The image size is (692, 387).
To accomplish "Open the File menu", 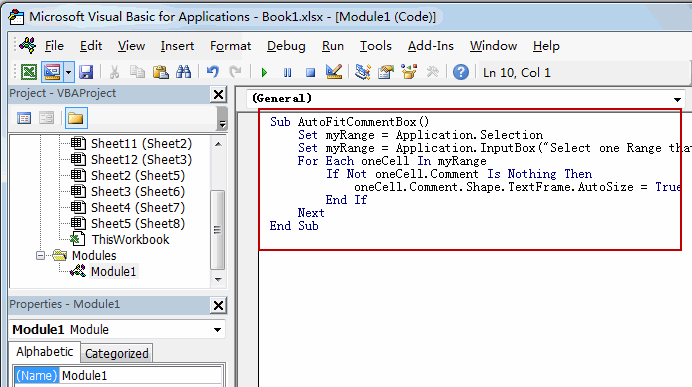I will pyautogui.click(x=54, y=45).
